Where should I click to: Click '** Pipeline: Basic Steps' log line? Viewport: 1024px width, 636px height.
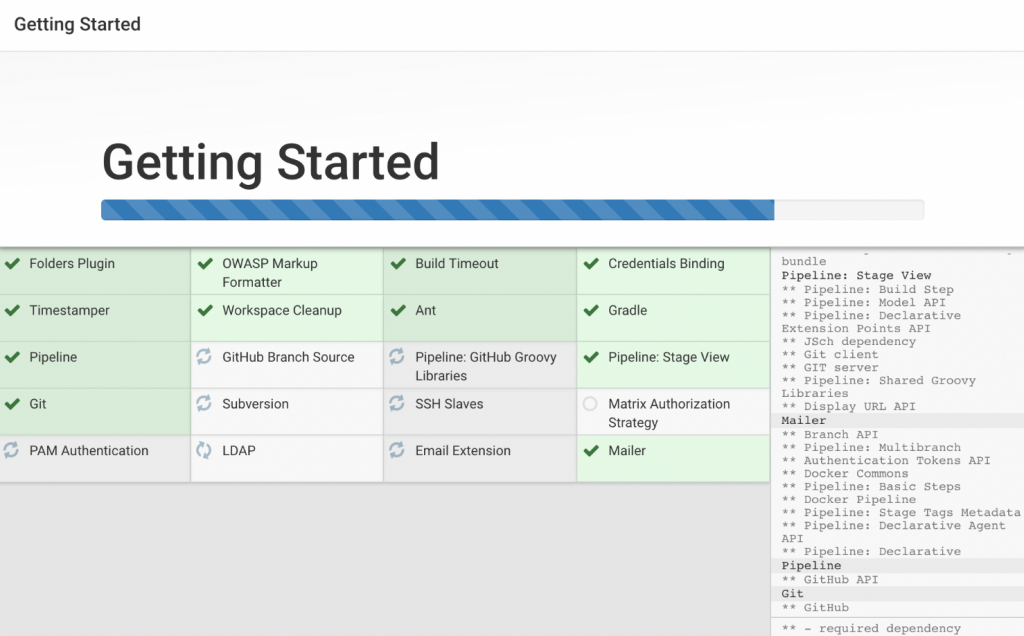click(871, 487)
